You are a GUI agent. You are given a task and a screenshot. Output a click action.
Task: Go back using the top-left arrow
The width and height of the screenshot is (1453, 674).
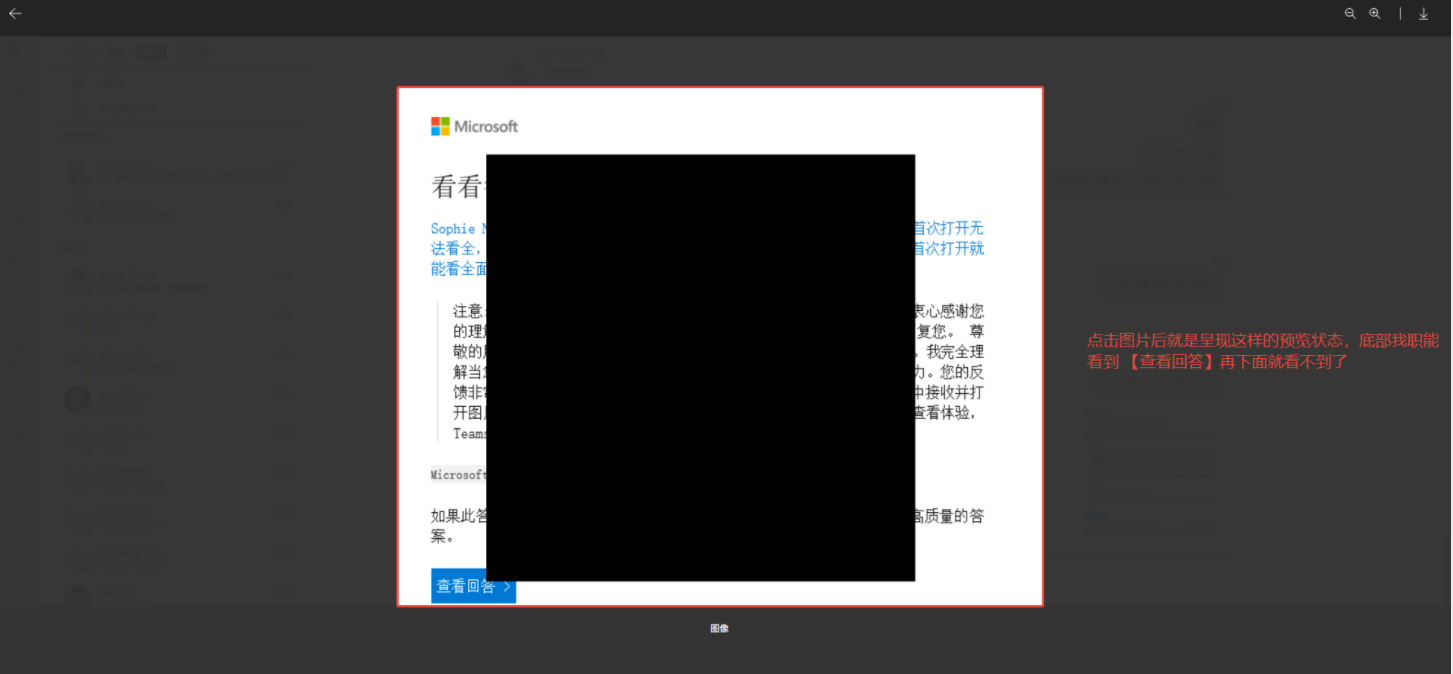pos(15,13)
